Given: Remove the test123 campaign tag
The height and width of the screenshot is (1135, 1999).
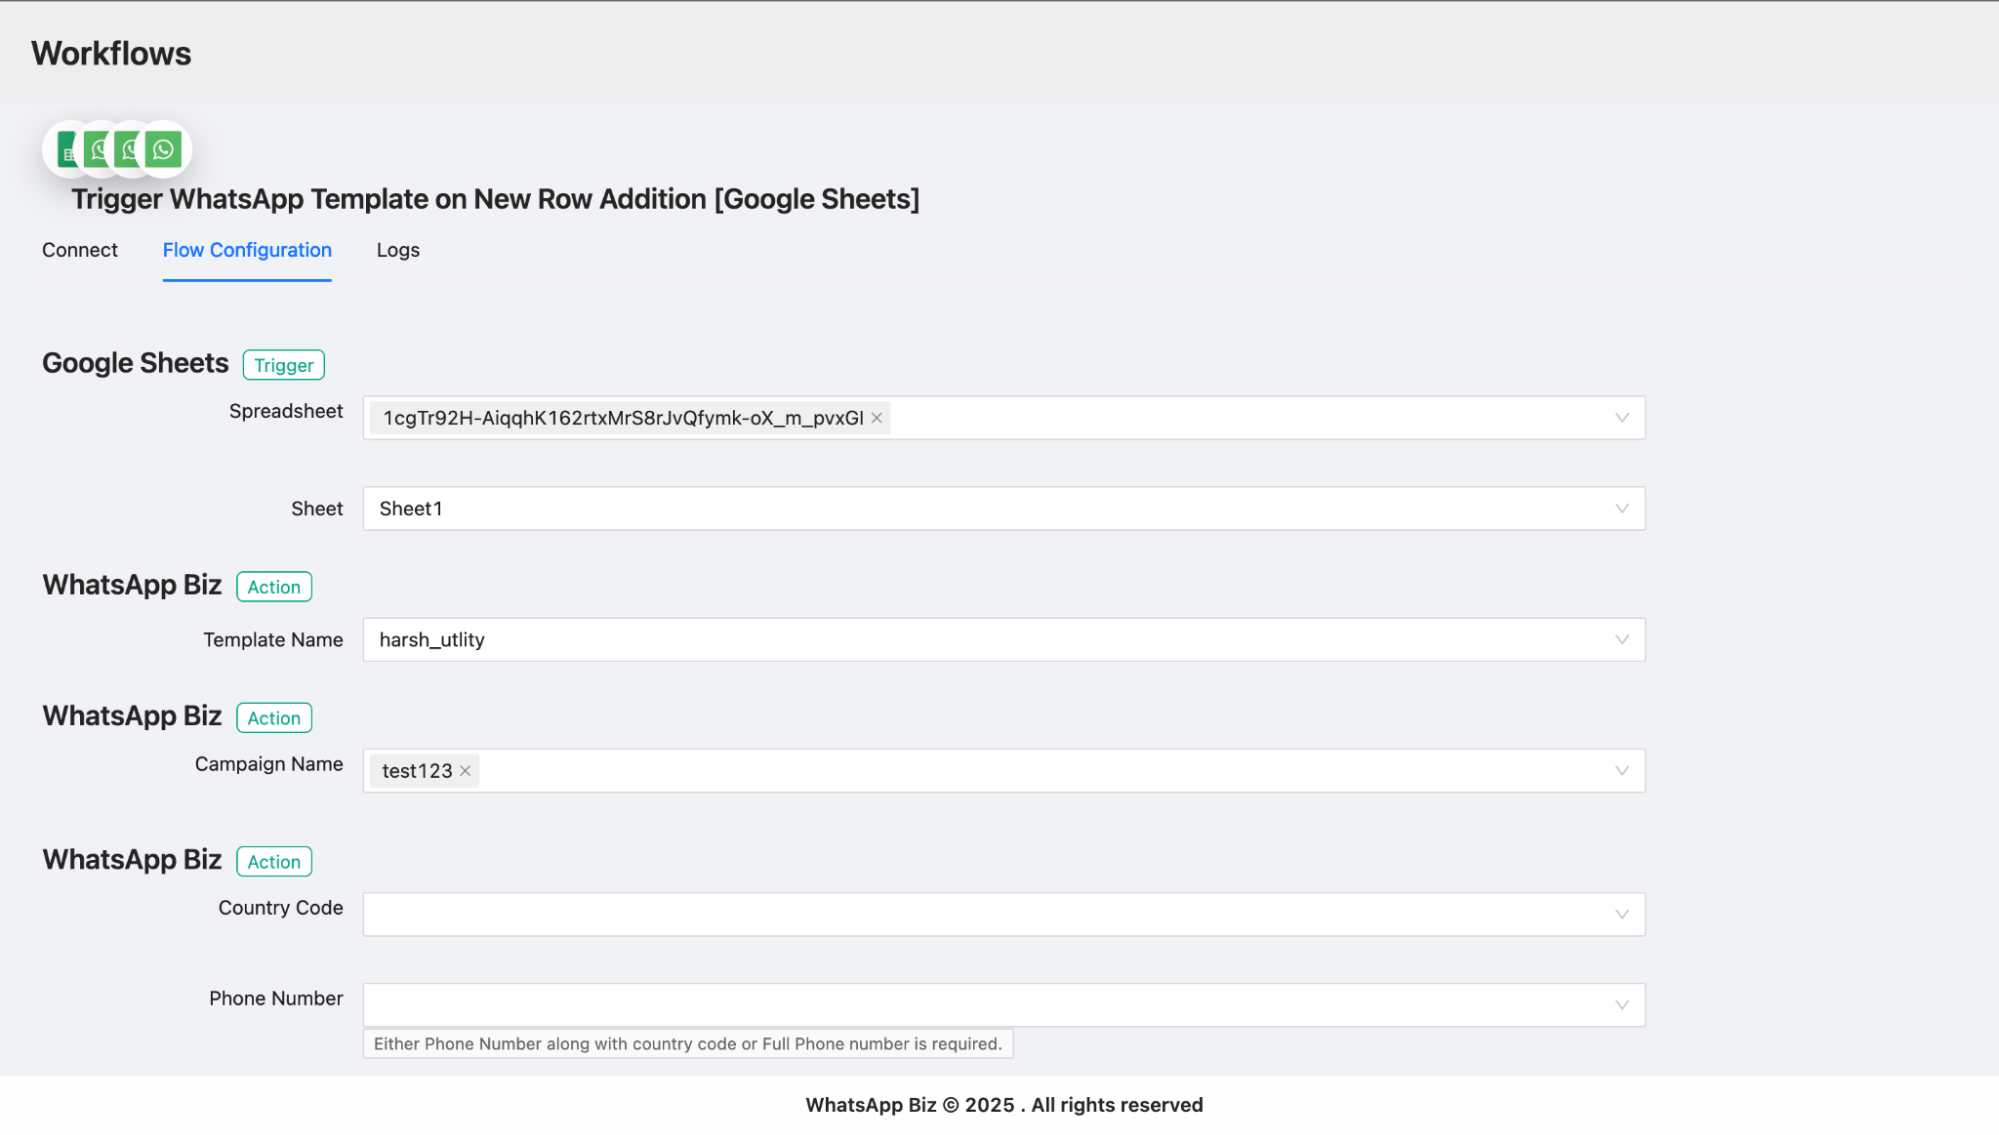Looking at the screenshot, I should (x=465, y=771).
